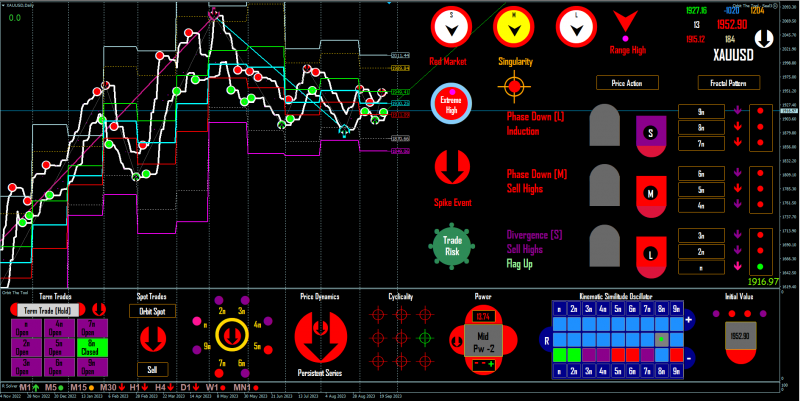
Task: Click the oscillator plus button
Action: pos(689,320)
